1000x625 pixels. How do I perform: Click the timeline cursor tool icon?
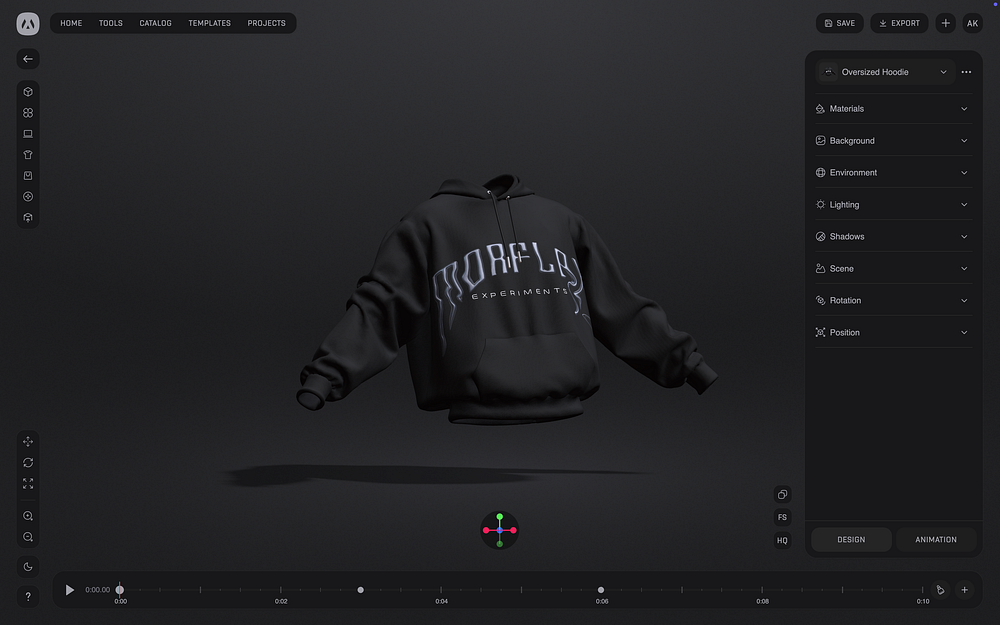(x=940, y=590)
